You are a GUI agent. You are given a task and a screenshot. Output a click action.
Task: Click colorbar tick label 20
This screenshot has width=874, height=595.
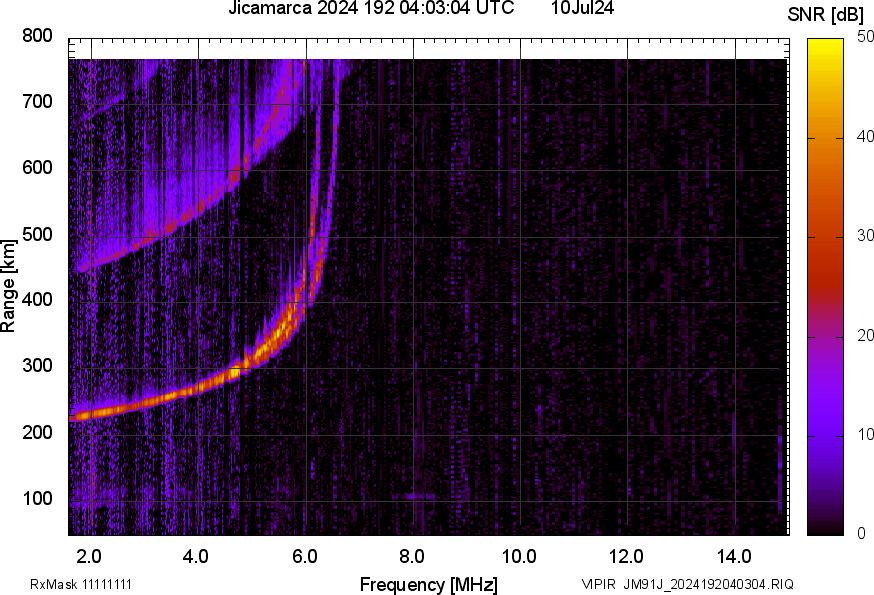pos(865,336)
